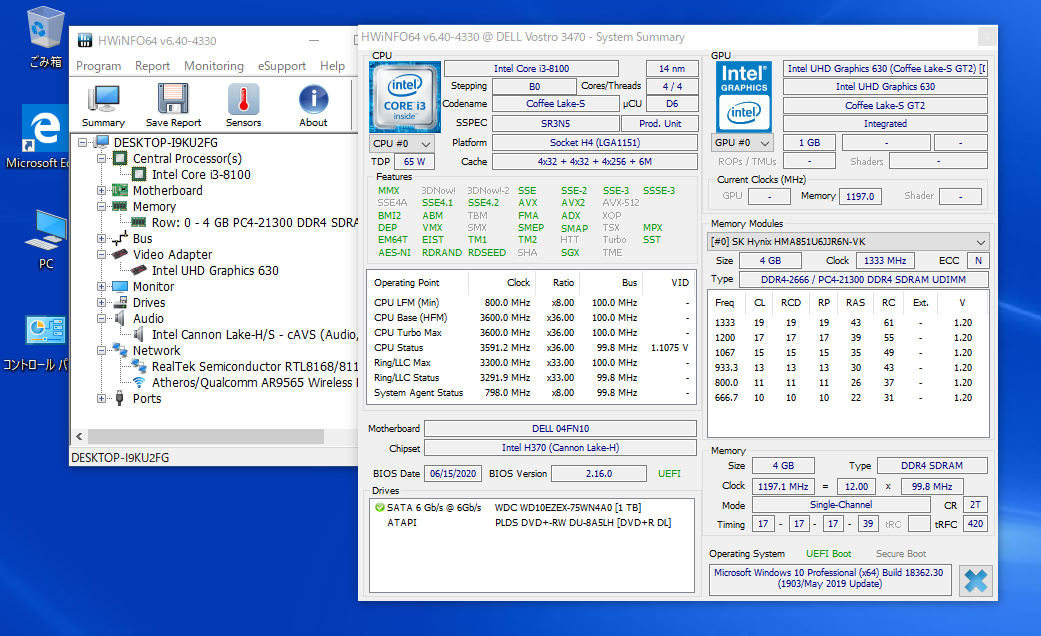The image size is (1041, 636).
Task: Click the blue X close icon in summary
Action: click(x=975, y=581)
